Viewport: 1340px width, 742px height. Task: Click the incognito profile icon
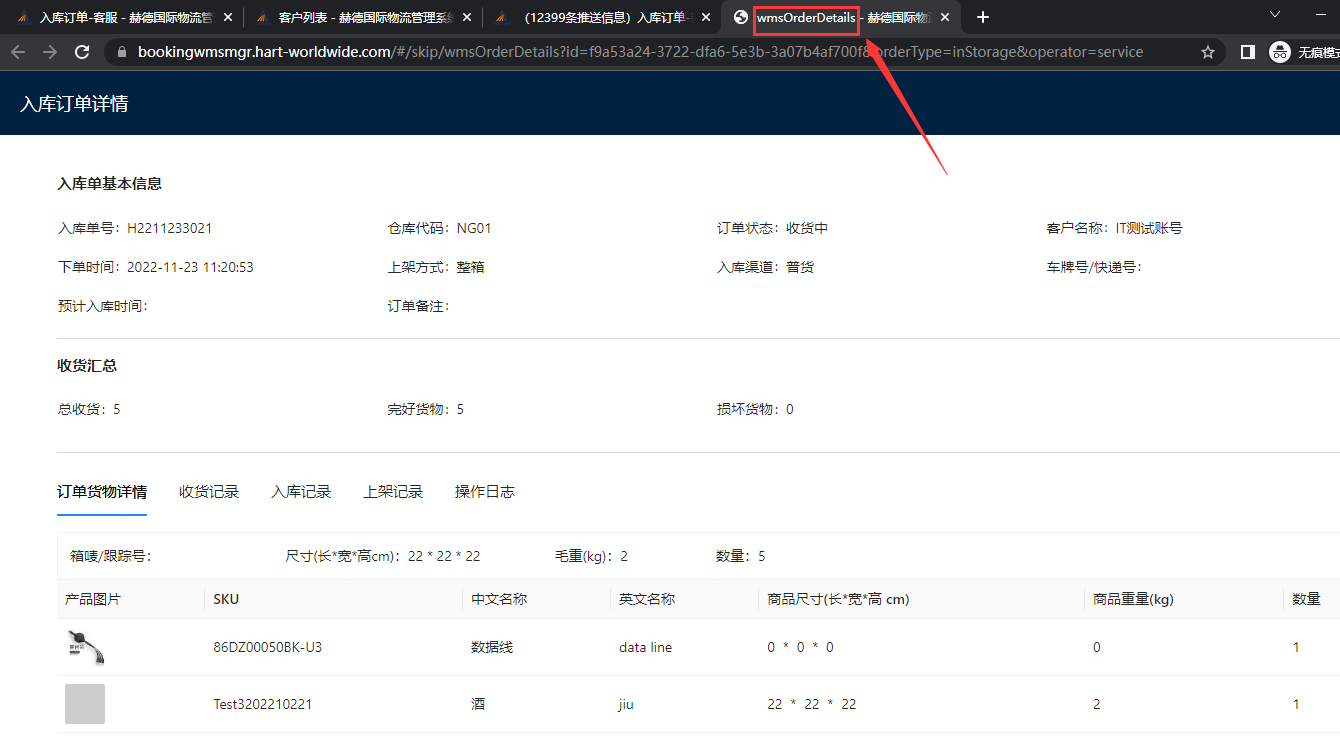coord(1279,52)
